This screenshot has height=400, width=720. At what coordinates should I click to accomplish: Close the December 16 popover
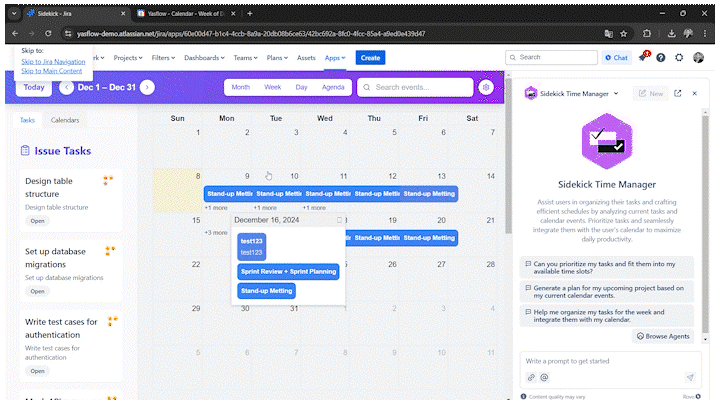(339, 220)
